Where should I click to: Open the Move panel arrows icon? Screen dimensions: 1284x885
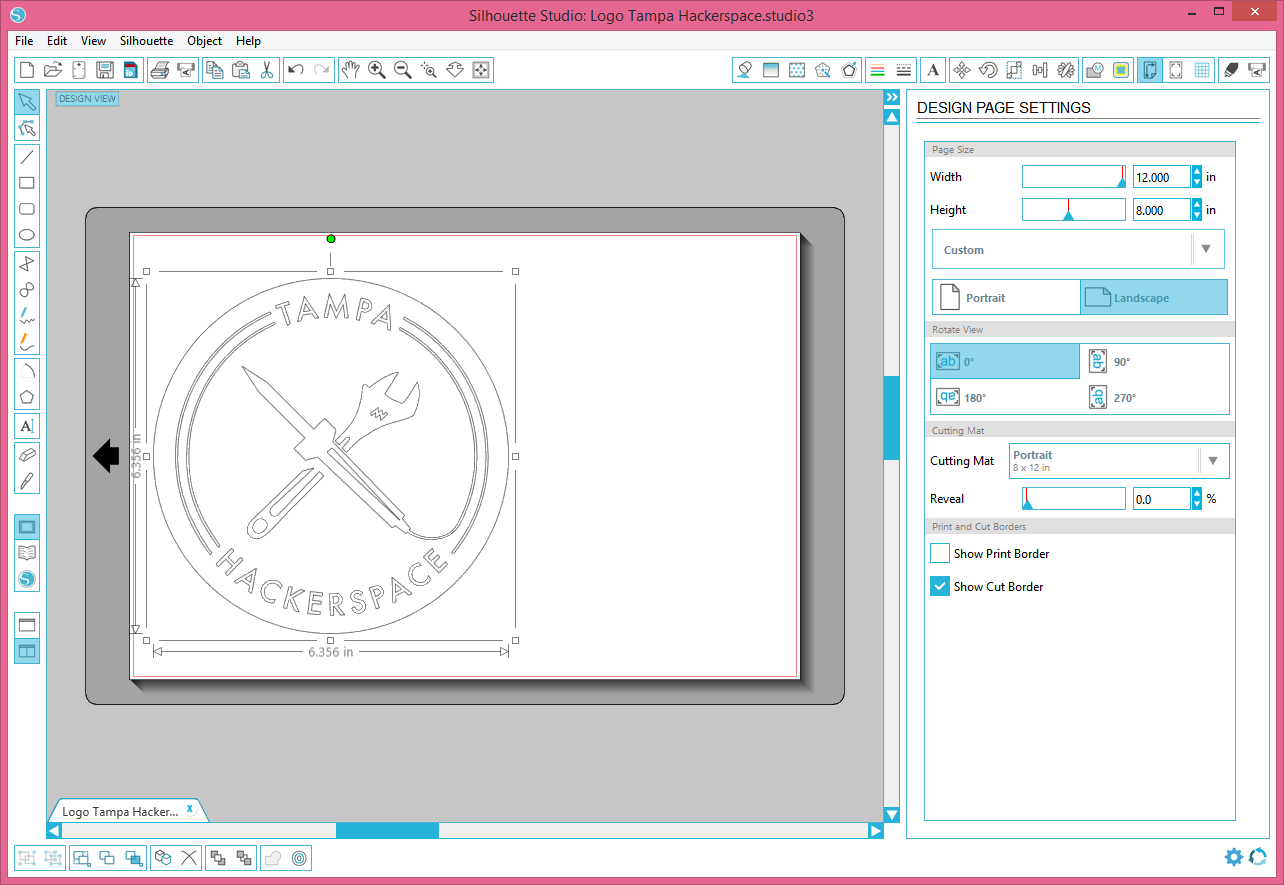pos(962,70)
